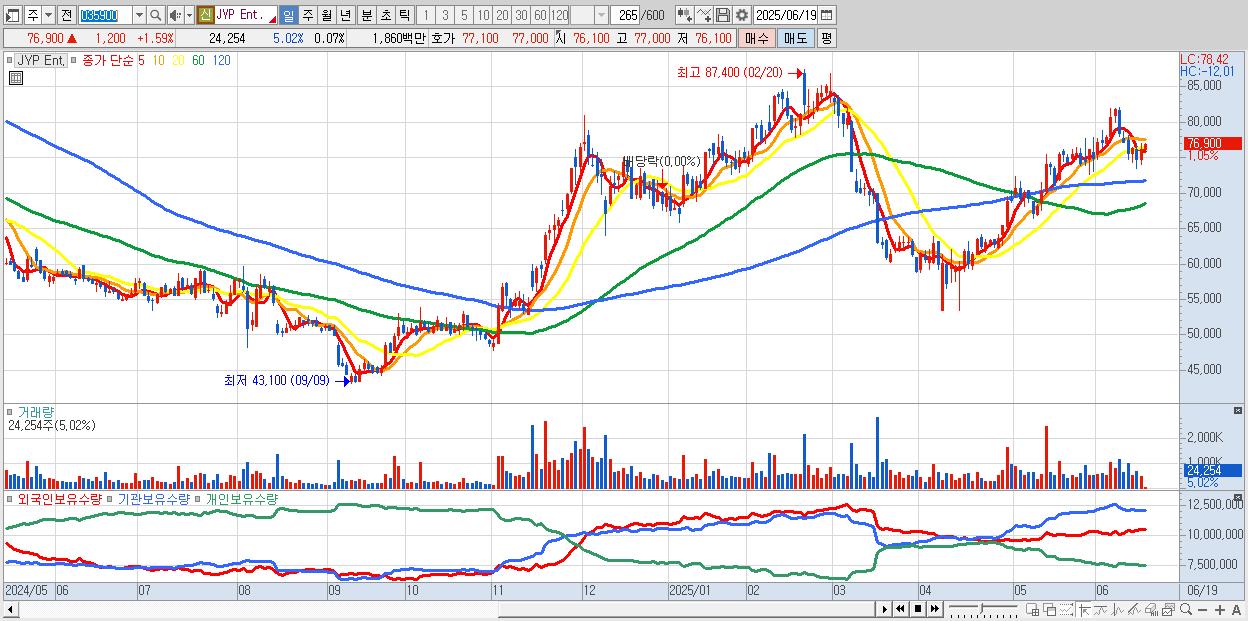Image resolution: width=1248 pixels, height=621 pixels.
Task: Choose the 3 interval preset
Action: click(x=445, y=15)
